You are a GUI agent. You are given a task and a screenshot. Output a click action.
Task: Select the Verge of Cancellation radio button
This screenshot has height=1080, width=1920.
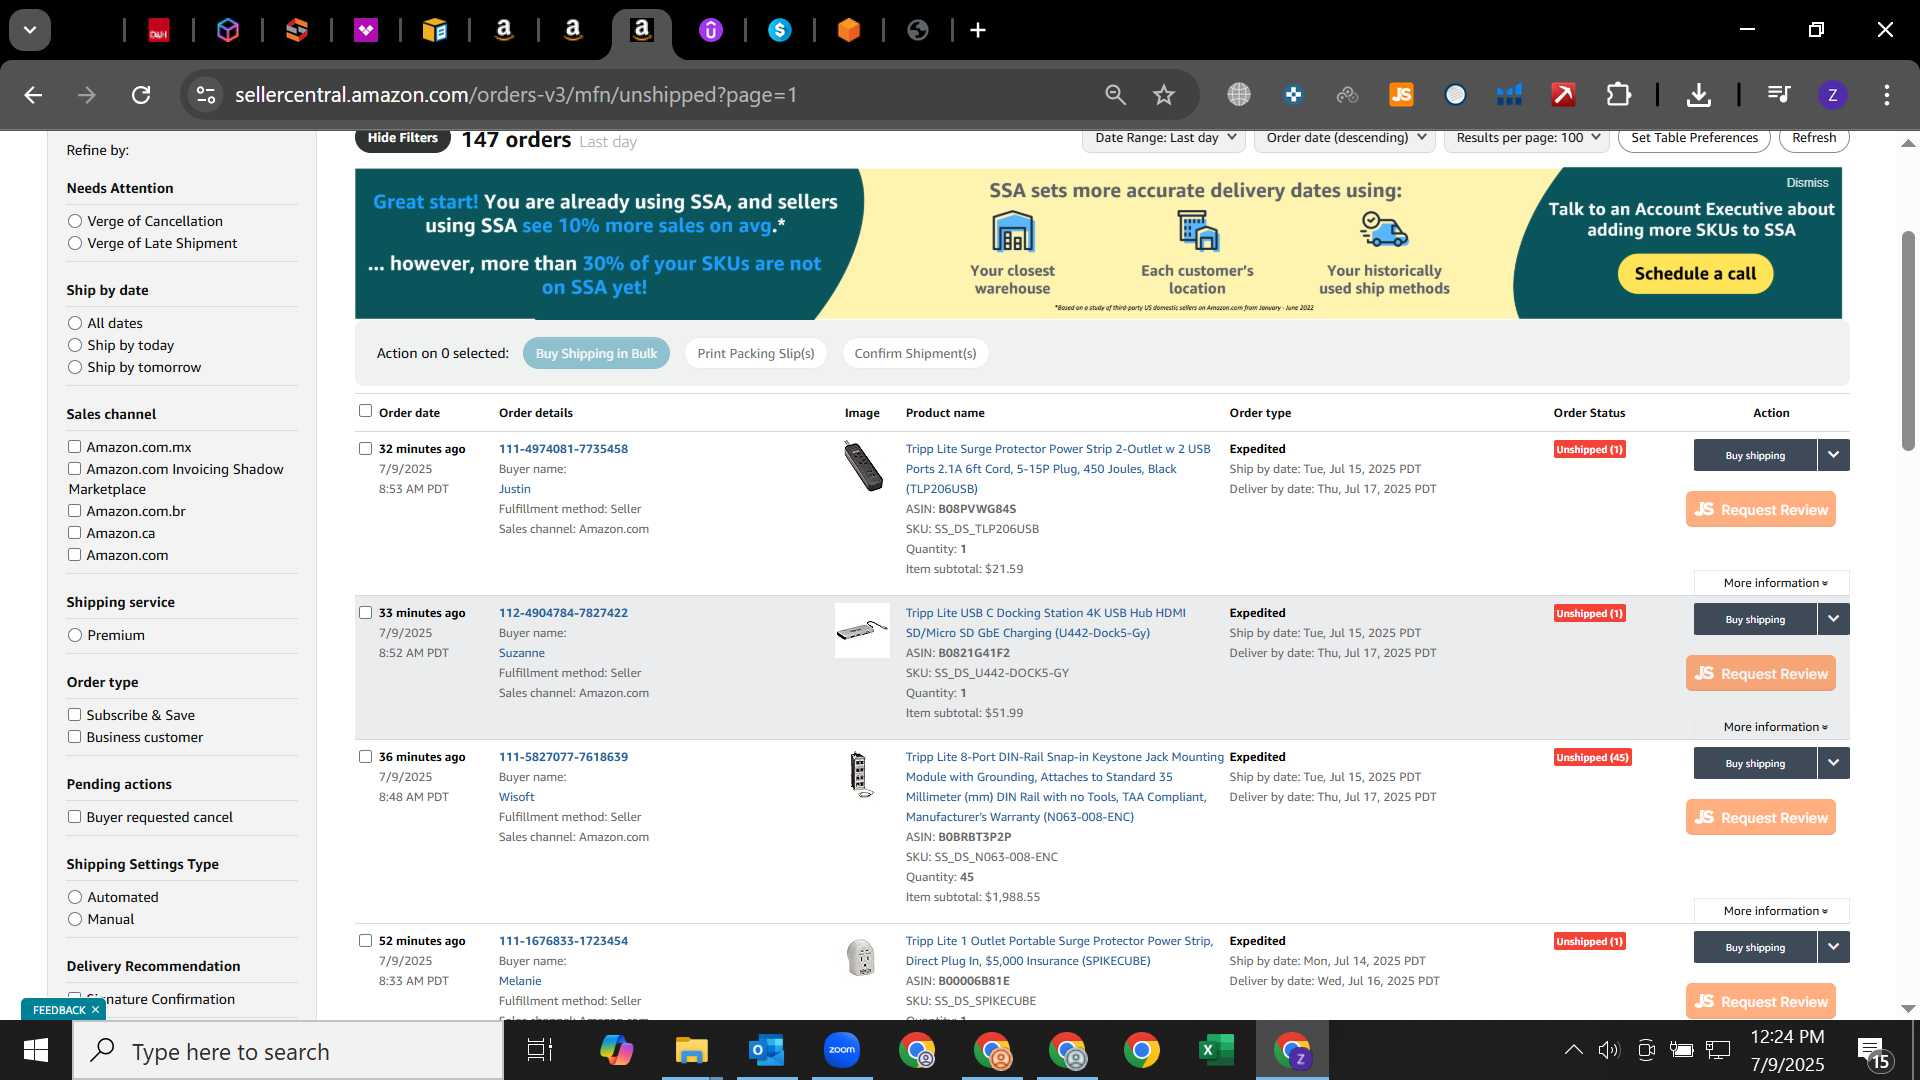[x=75, y=221]
